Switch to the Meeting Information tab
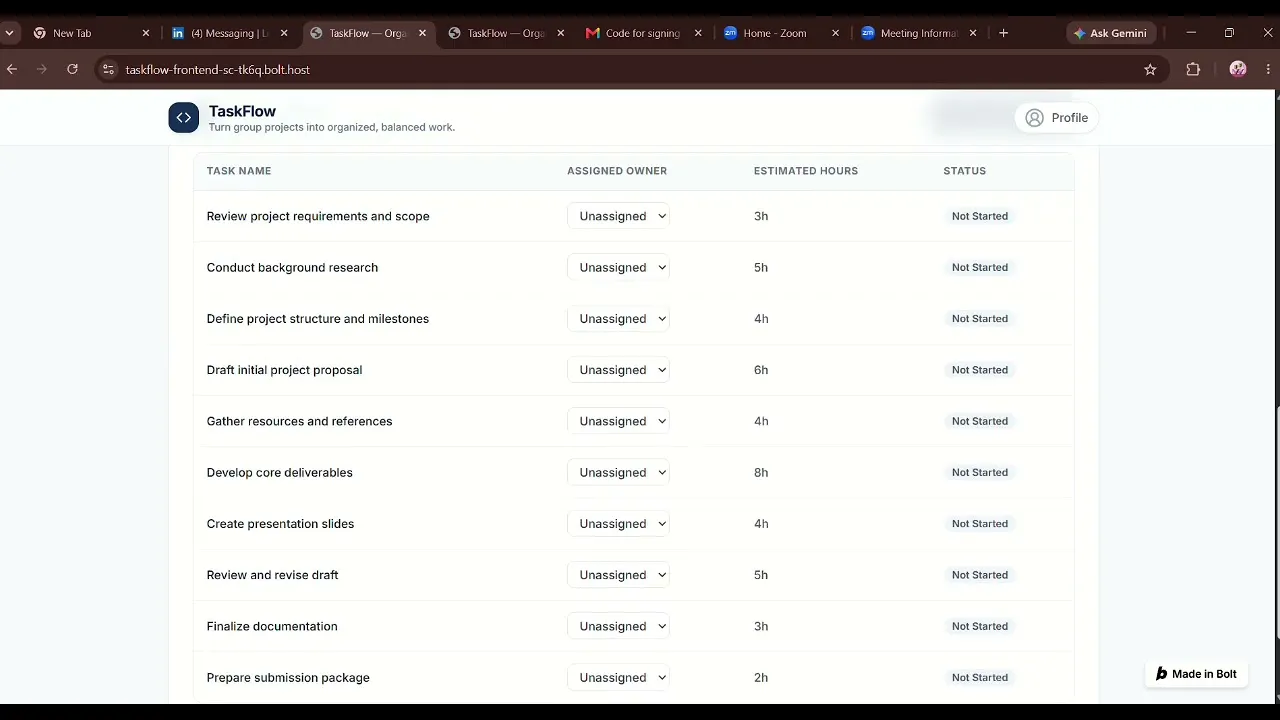The image size is (1280, 720). pyautogui.click(x=918, y=33)
